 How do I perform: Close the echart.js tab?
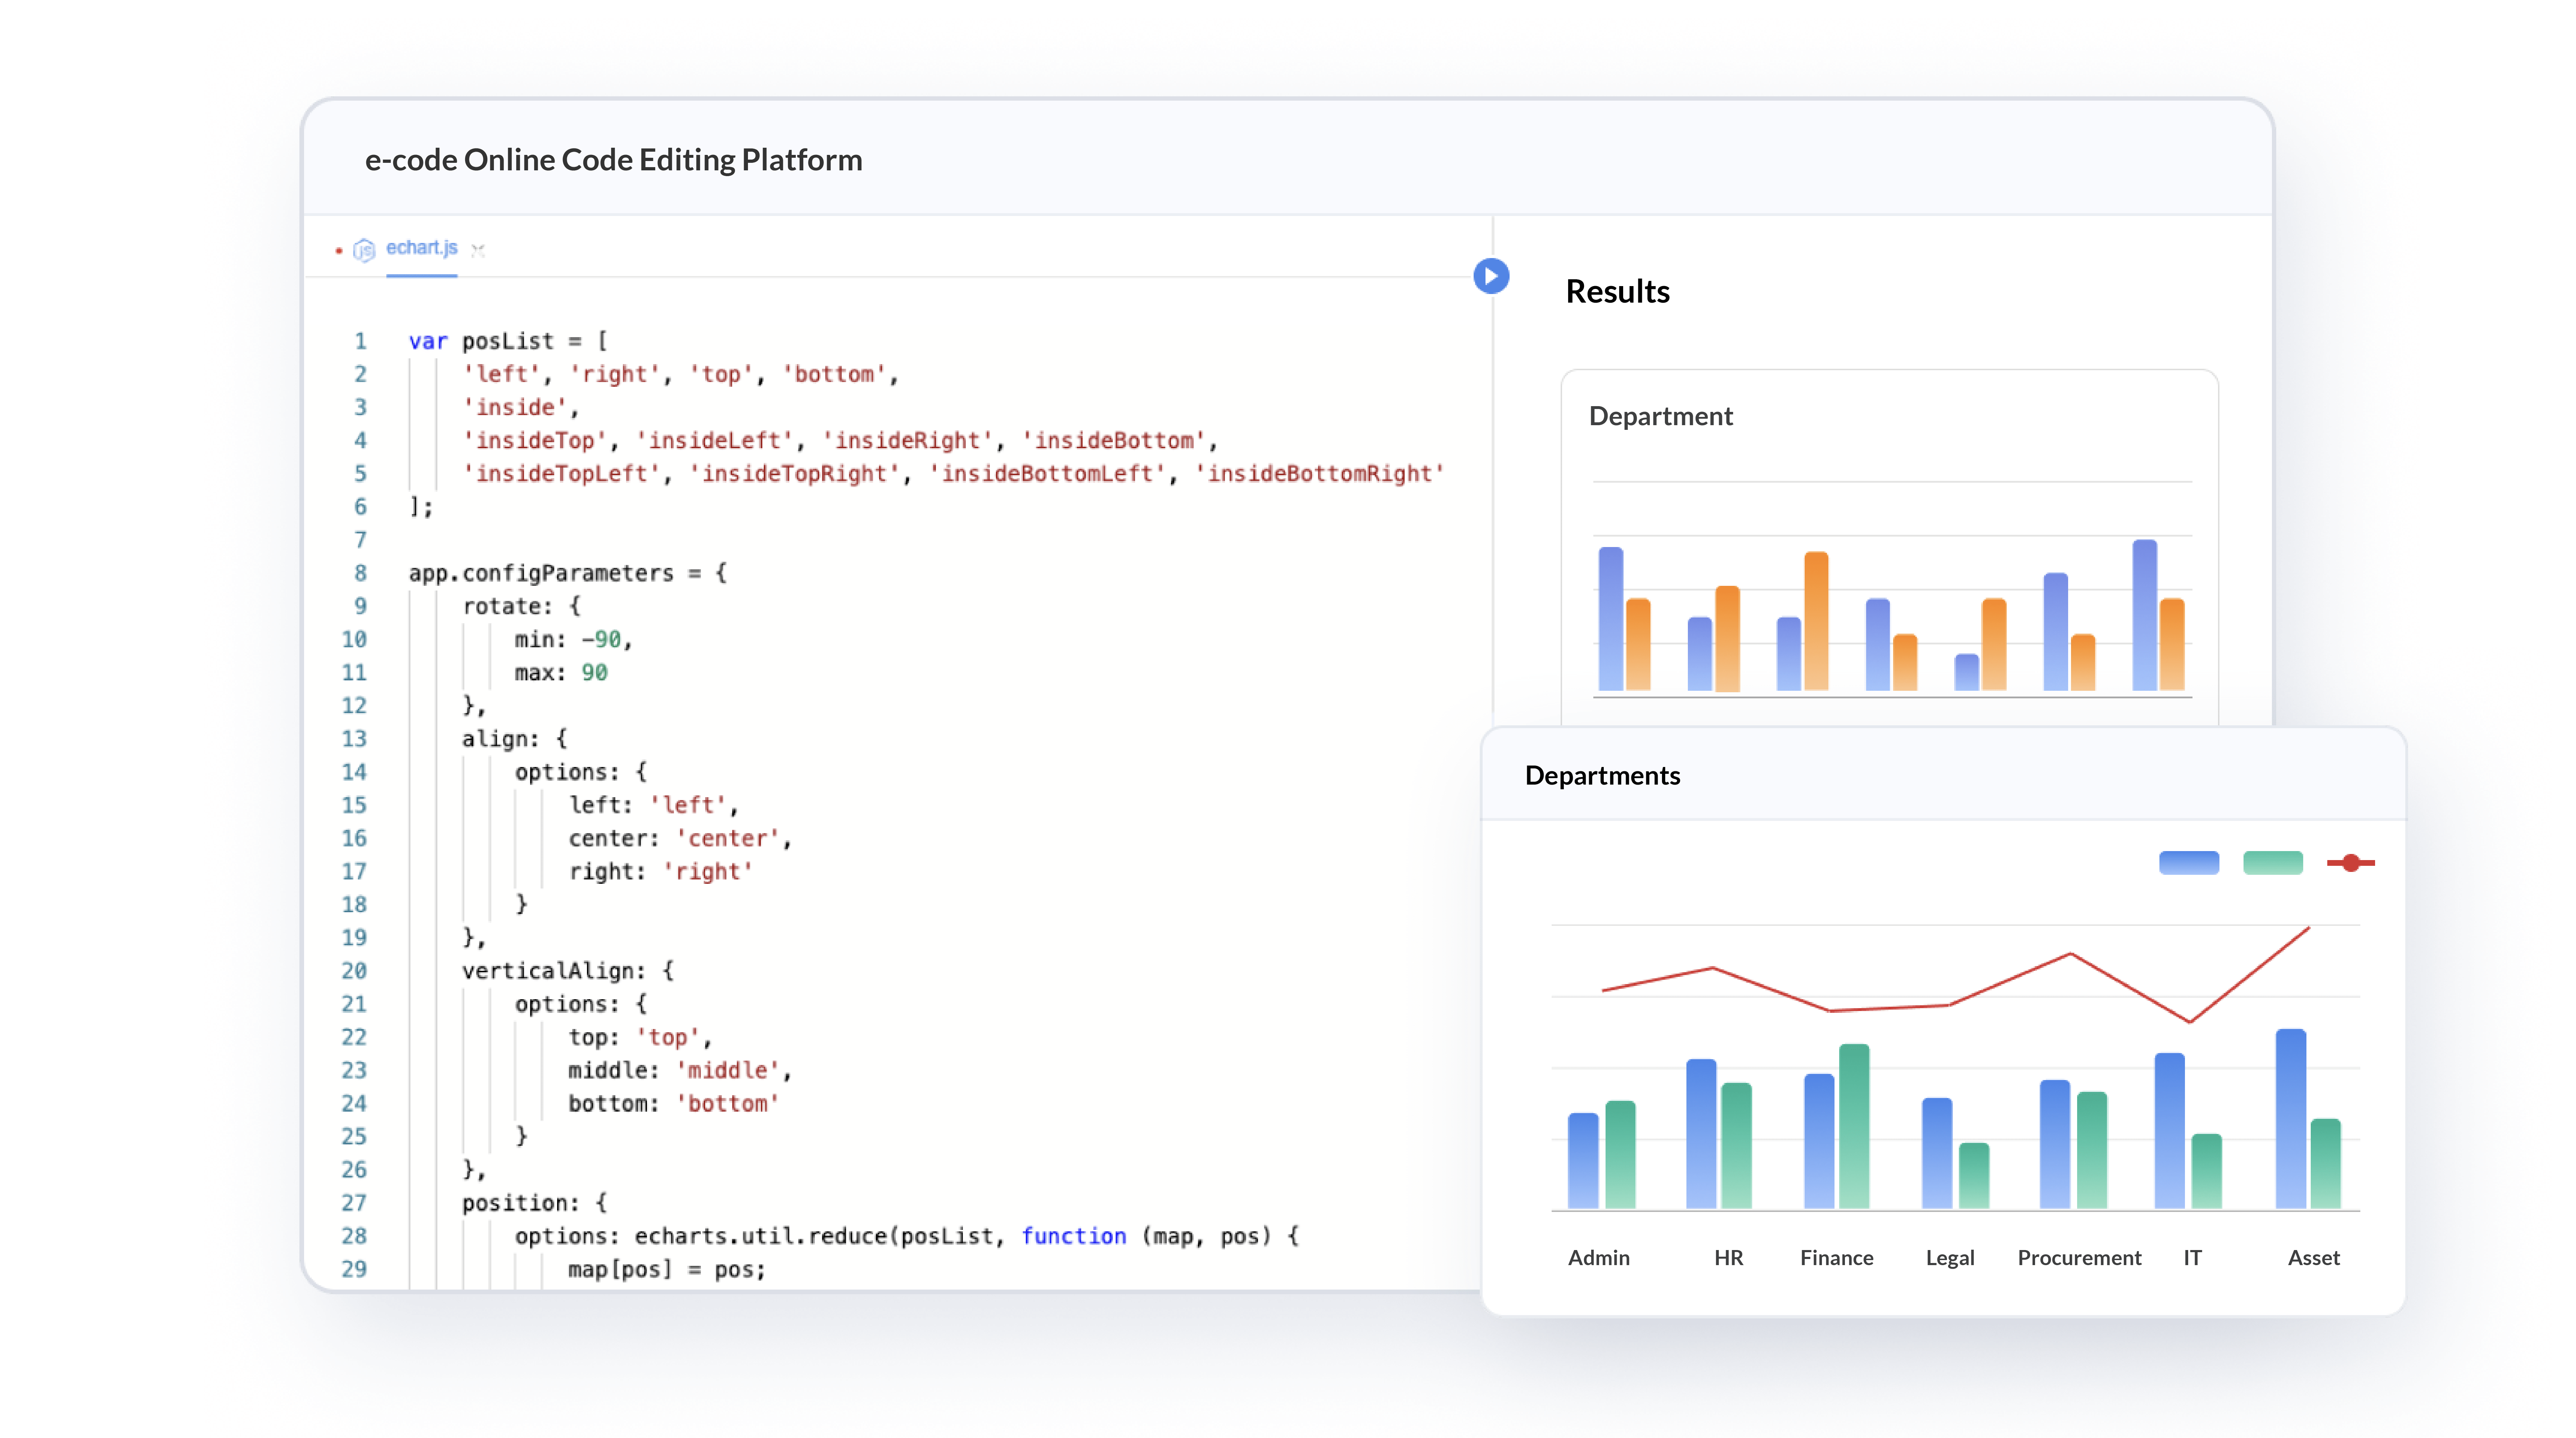coord(478,250)
